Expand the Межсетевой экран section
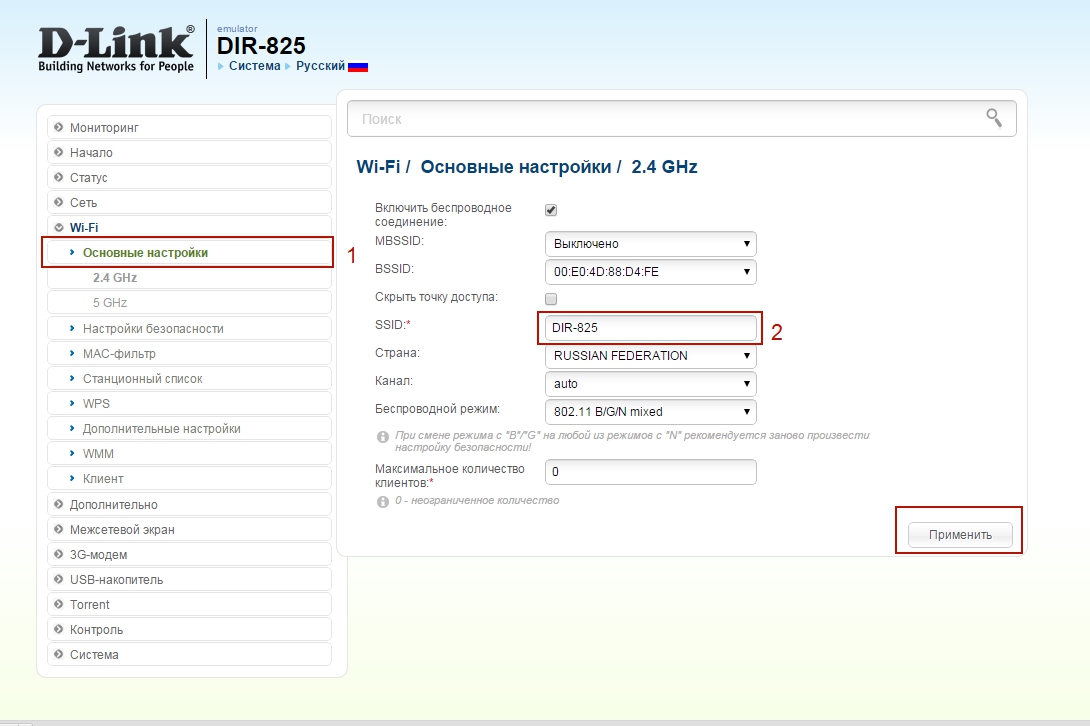 coord(189,529)
